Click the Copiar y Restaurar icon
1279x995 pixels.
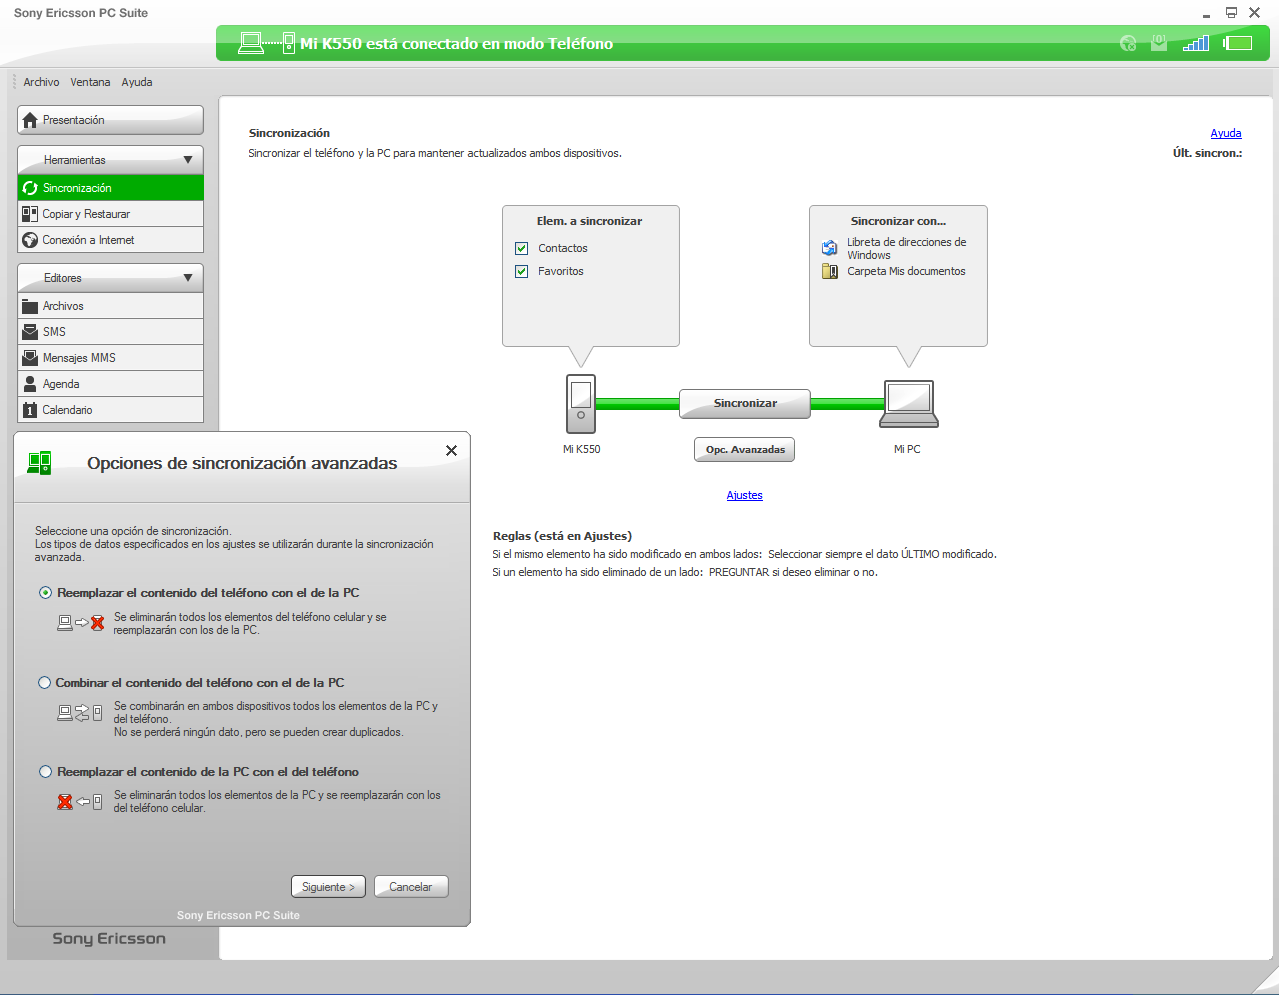pyautogui.click(x=30, y=214)
